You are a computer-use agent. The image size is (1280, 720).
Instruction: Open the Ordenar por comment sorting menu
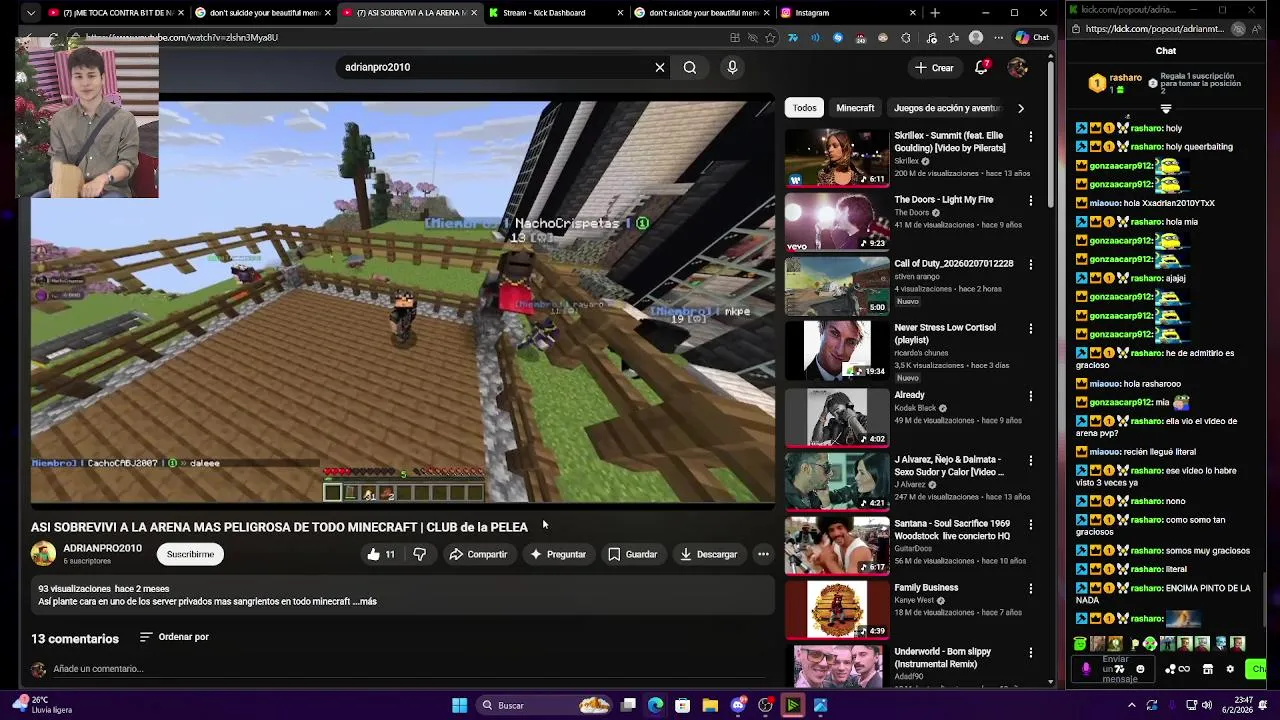tap(174, 637)
